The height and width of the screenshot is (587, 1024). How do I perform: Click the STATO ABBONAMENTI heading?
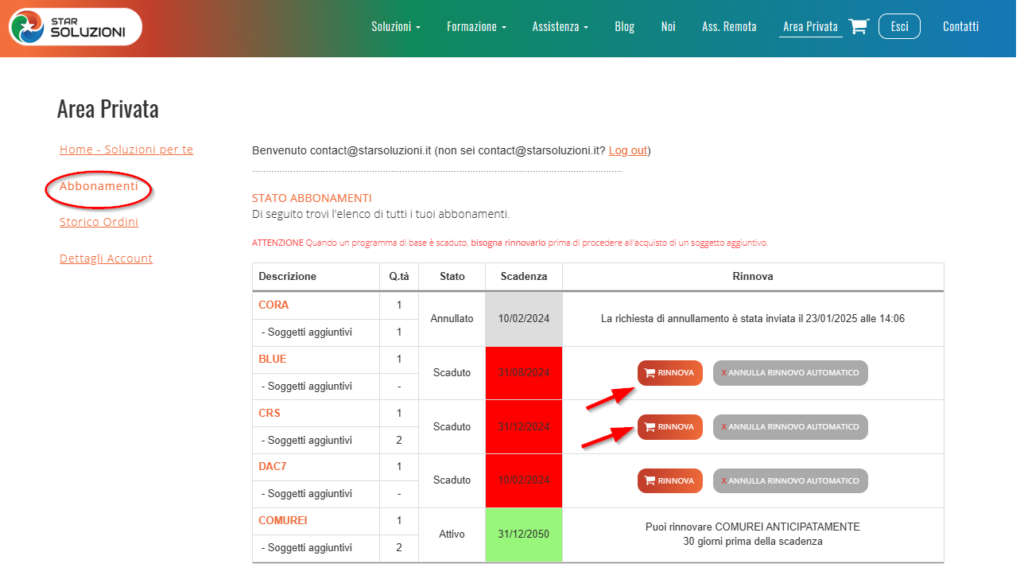(x=312, y=198)
